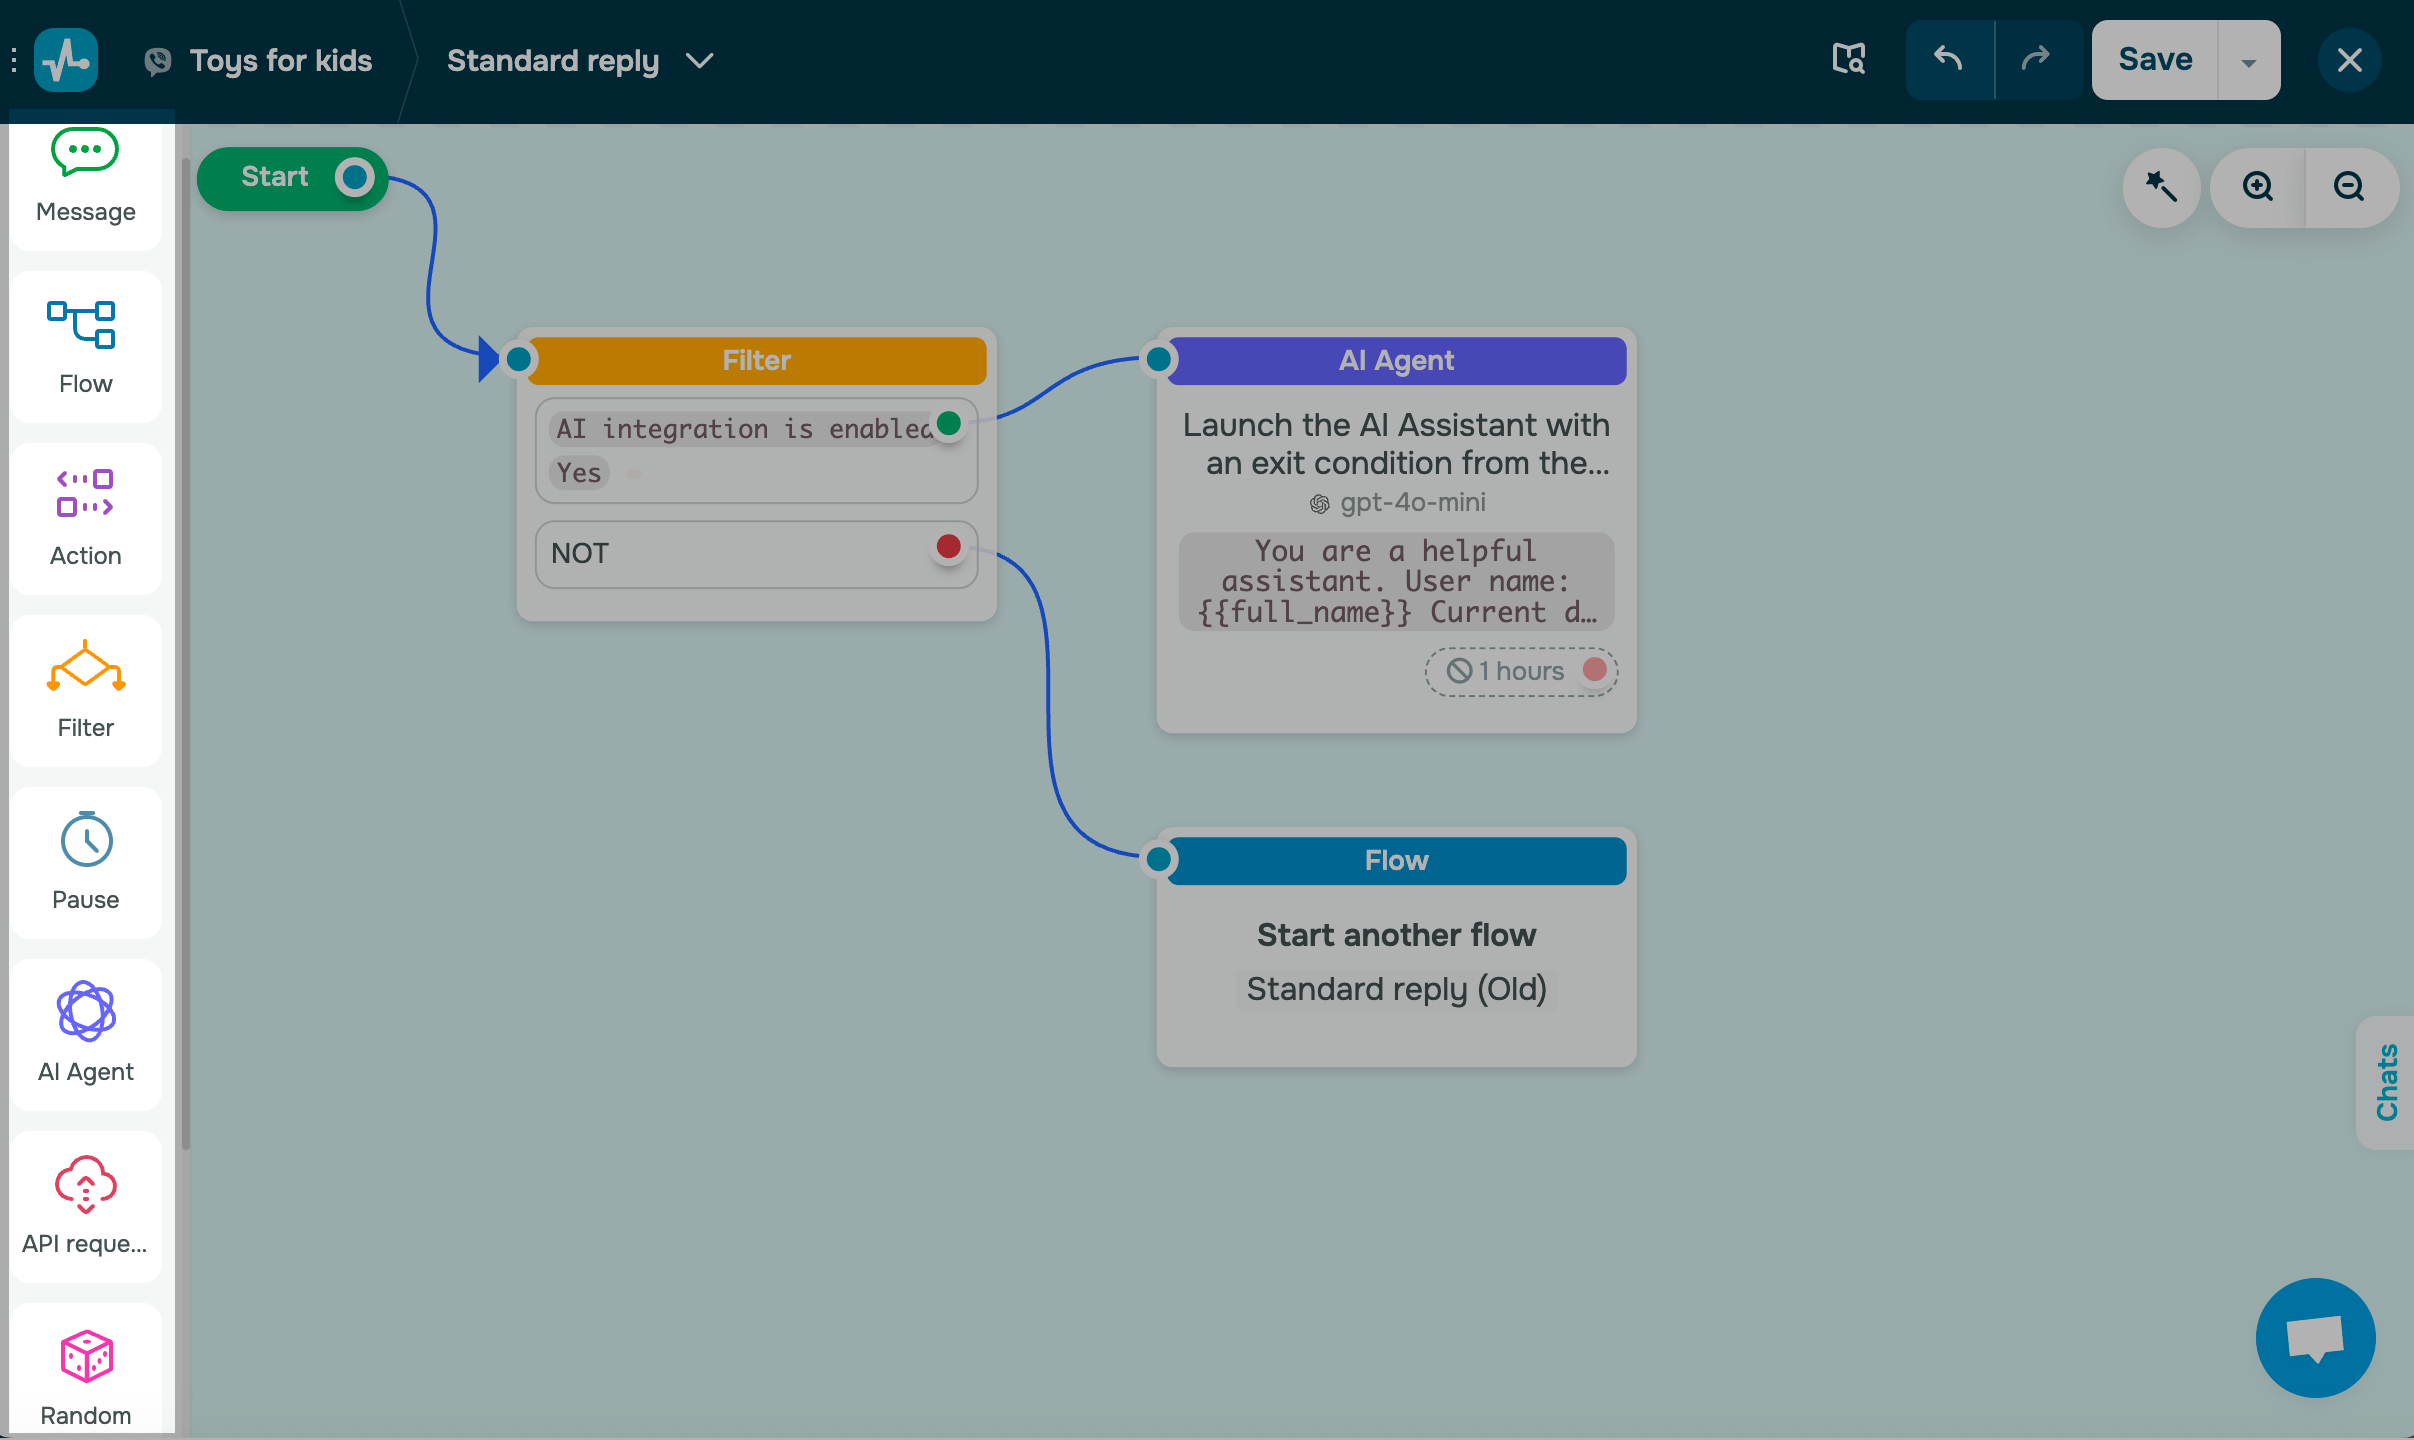Zoom in on the flow canvas
2414x1440 pixels.
click(2257, 187)
